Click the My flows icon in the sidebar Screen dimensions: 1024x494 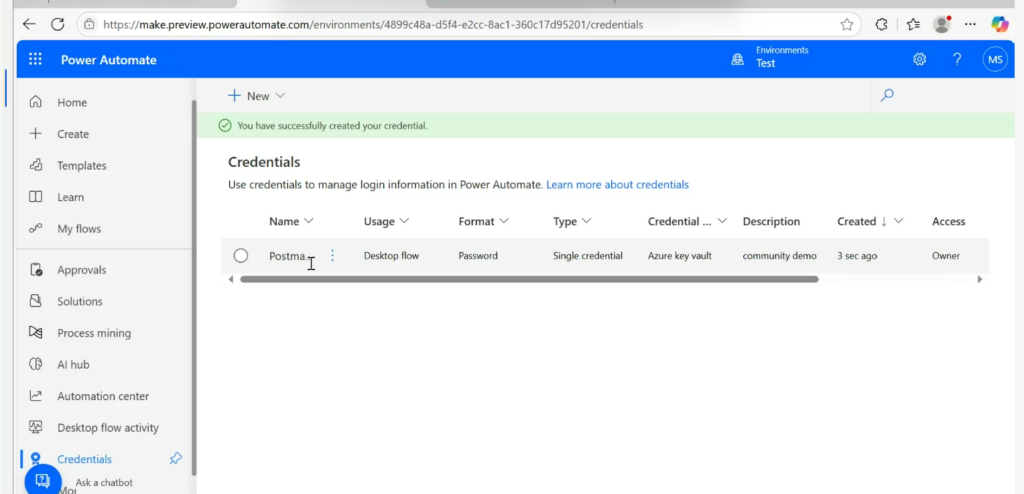click(36, 228)
